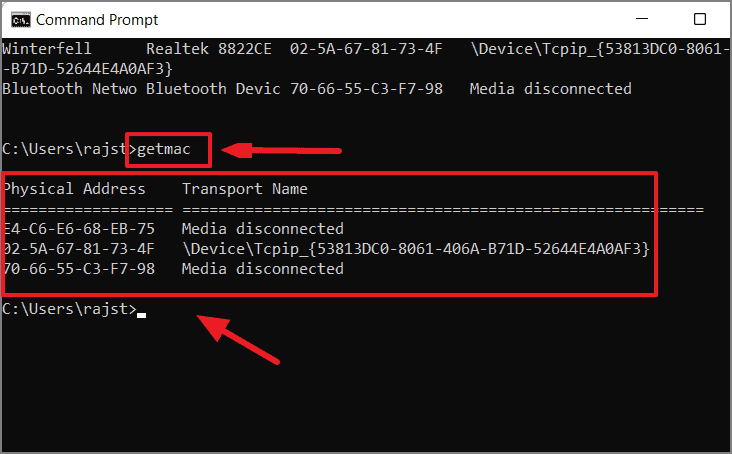
Task: Click the Transport Name column header
Action: [245, 189]
